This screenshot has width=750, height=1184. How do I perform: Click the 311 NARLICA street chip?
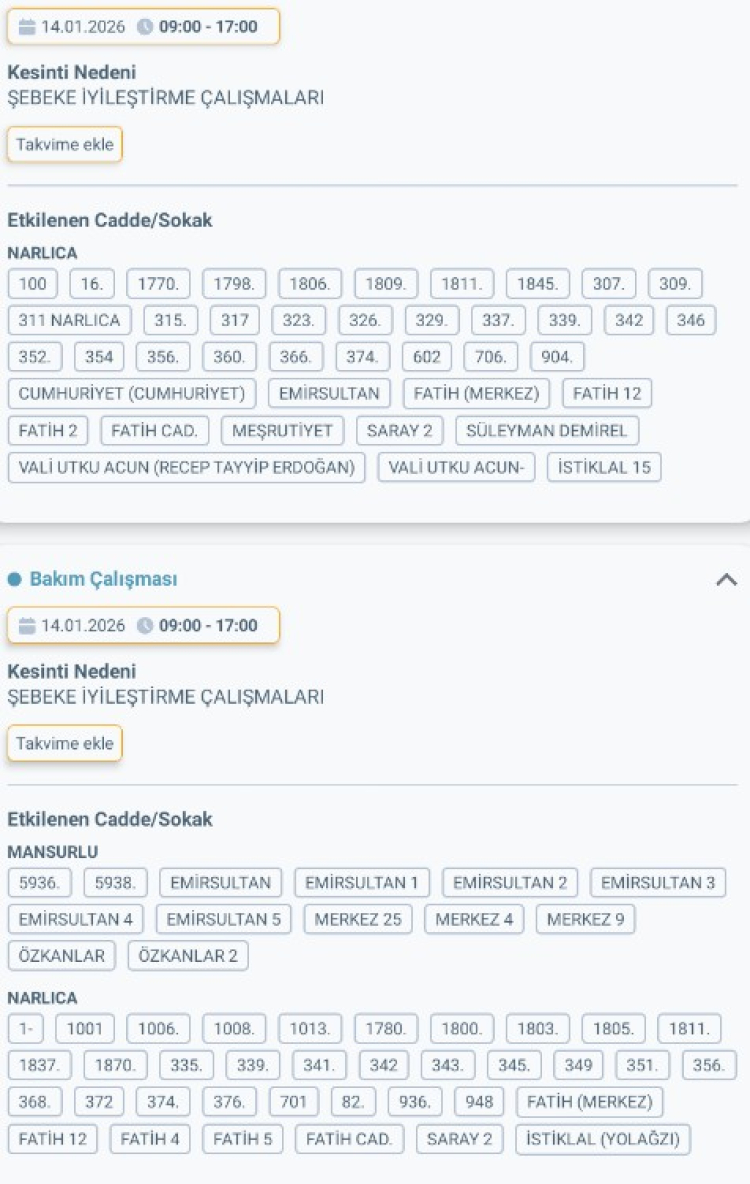point(68,320)
